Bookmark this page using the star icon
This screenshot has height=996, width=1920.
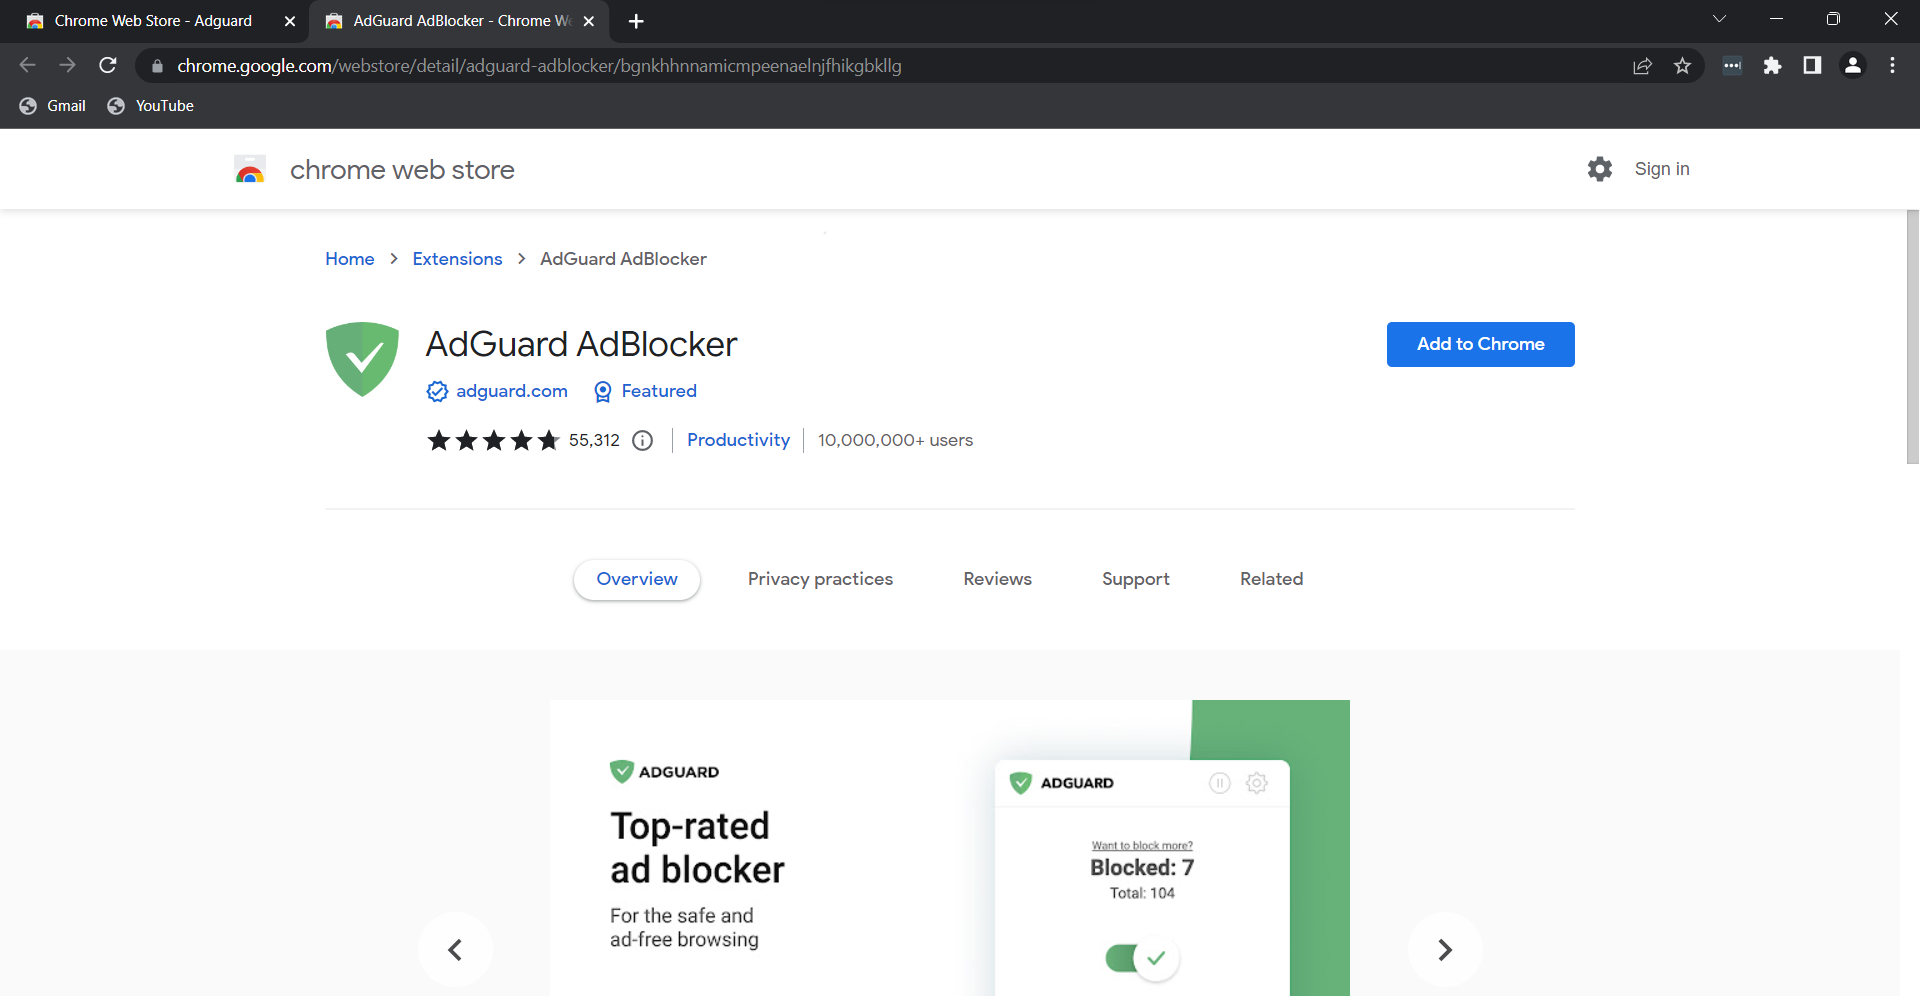(1683, 65)
